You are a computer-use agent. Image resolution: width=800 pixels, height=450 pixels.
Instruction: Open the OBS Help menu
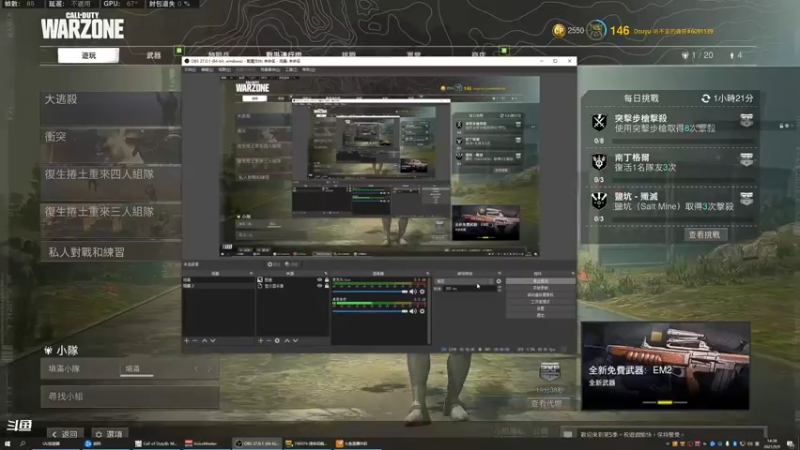point(309,69)
